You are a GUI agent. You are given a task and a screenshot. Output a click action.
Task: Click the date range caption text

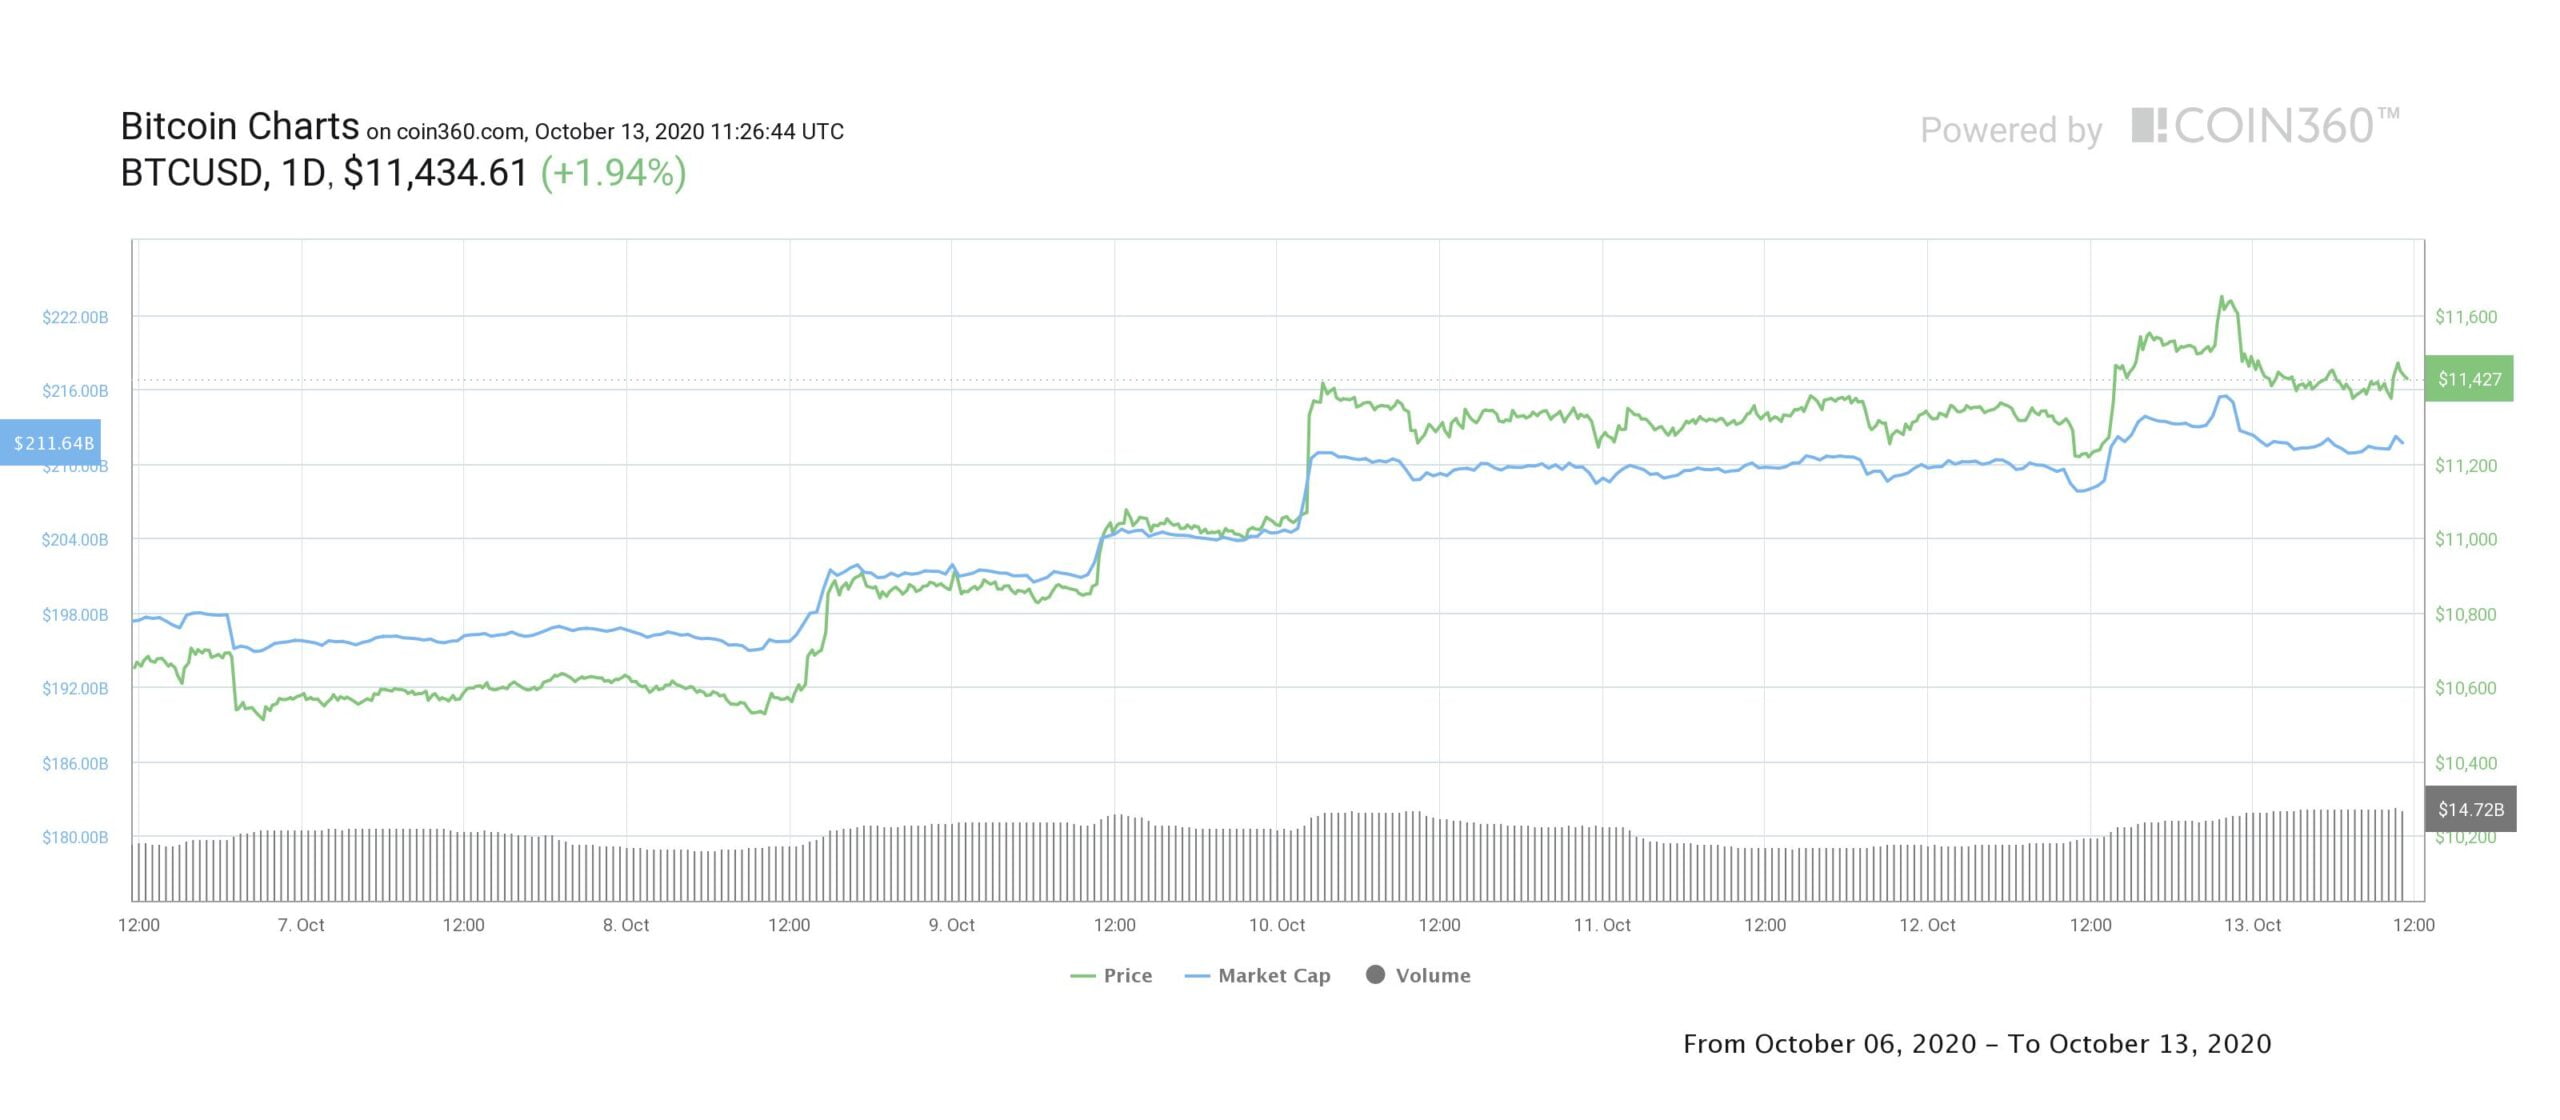1977,1044
